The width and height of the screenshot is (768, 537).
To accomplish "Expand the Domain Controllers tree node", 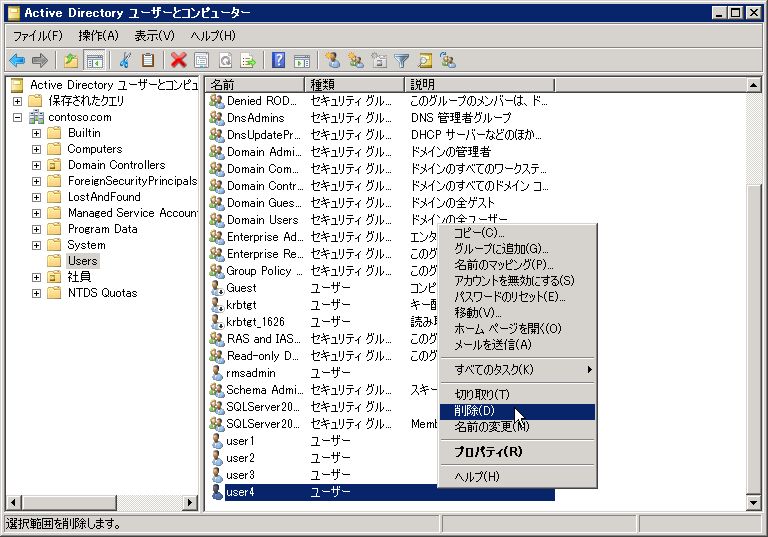I will tap(36, 166).
